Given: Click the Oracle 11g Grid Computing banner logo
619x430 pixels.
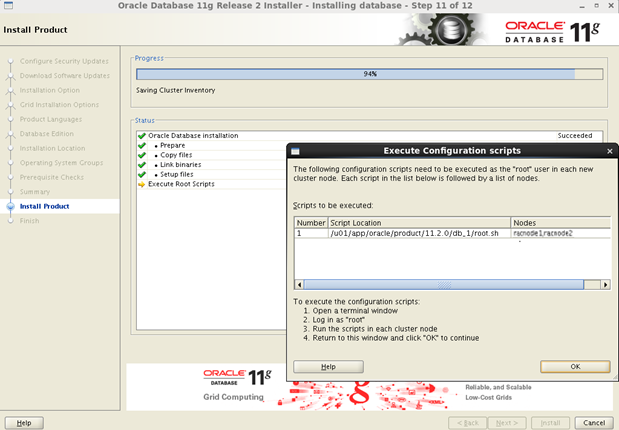Looking at the screenshot, I should pyautogui.click(x=237, y=377).
